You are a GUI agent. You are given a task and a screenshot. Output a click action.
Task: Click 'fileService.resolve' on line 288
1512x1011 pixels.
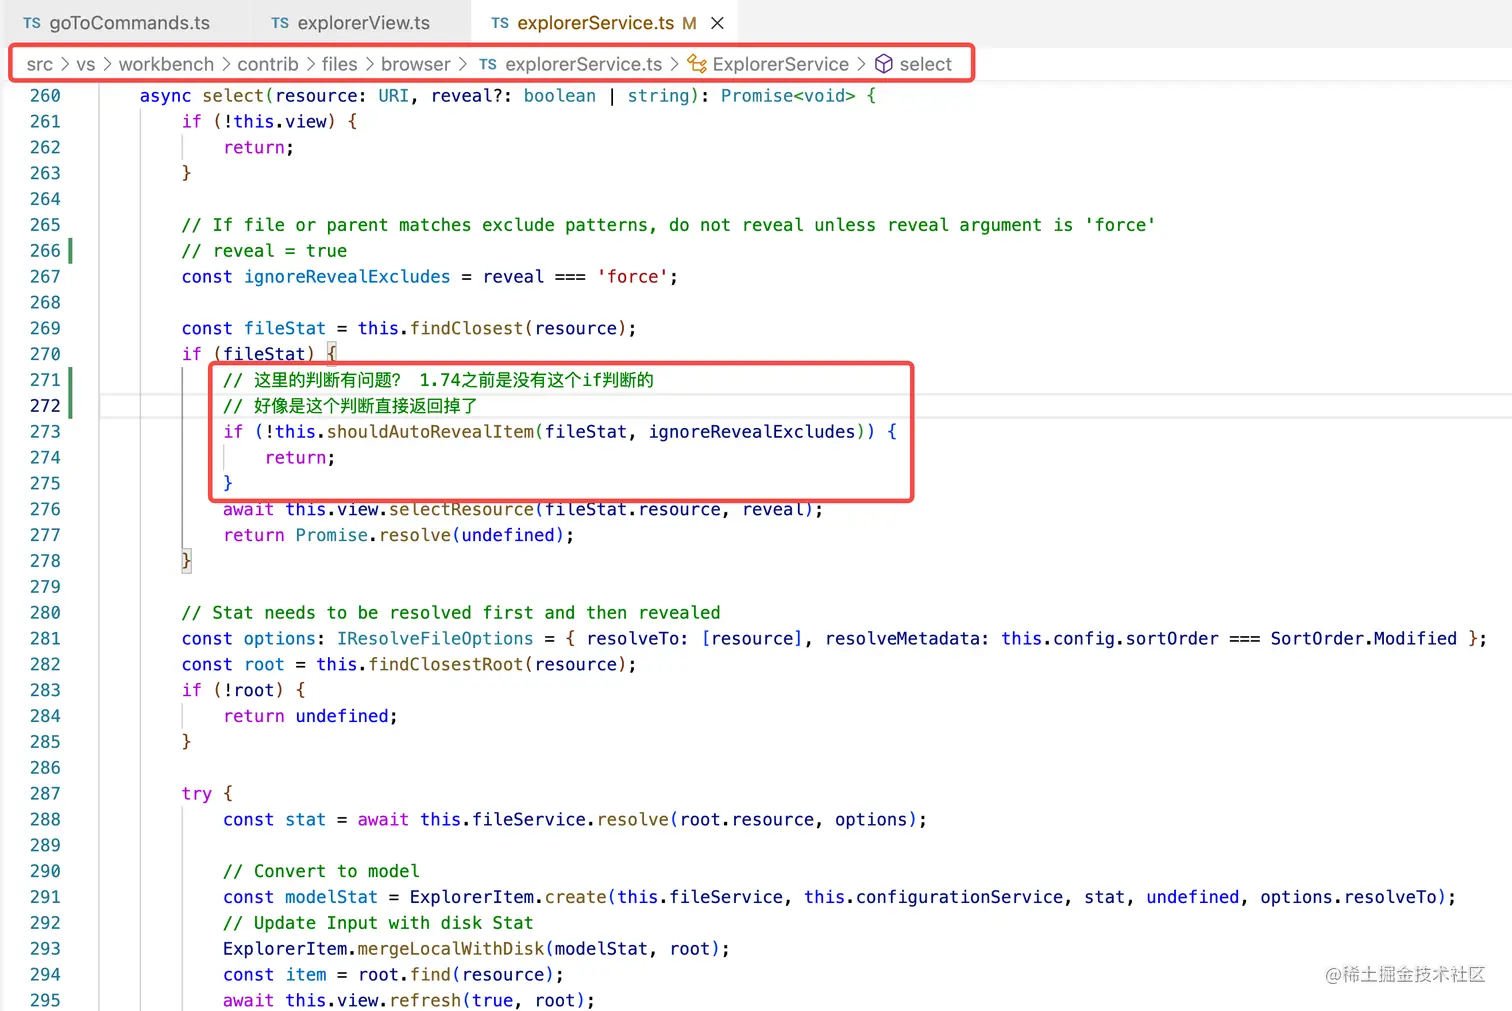pos(571,819)
